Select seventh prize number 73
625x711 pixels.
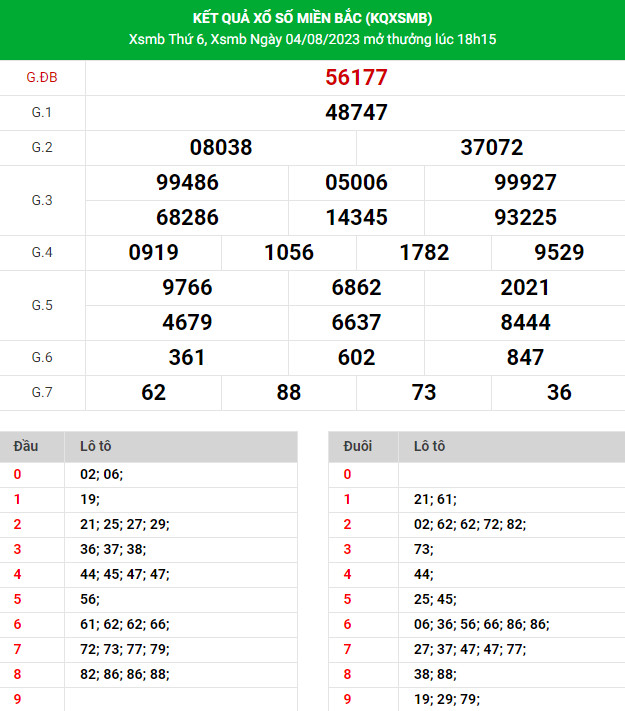[x=424, y=393]
